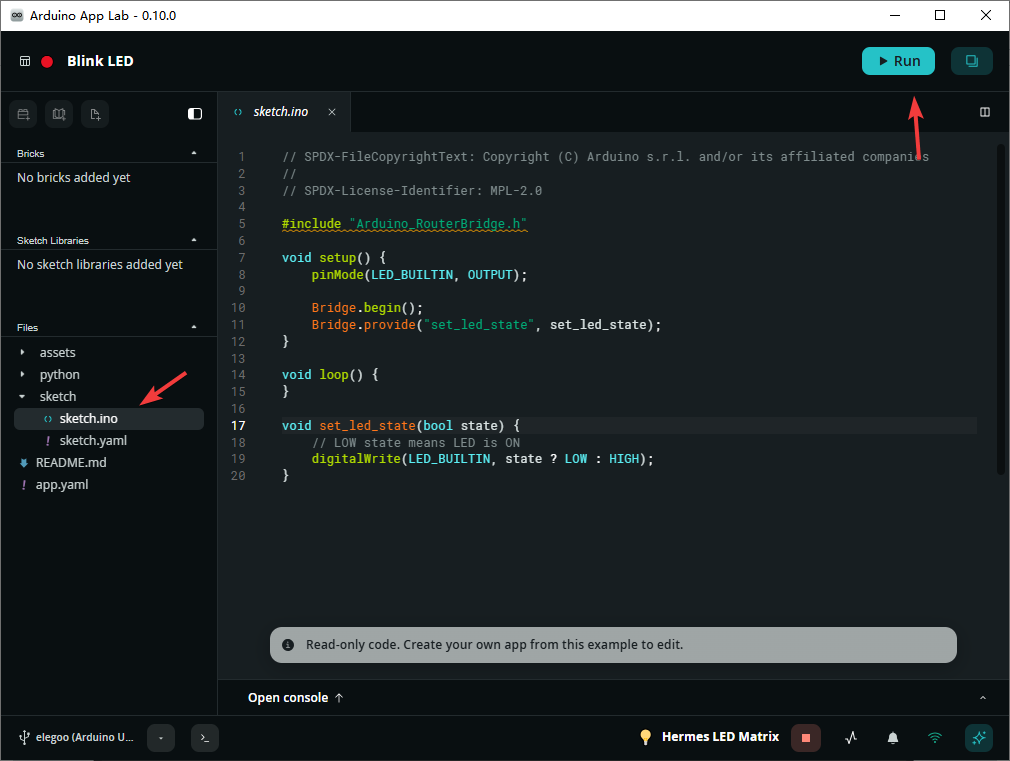Click the code icon on sketch.ino tab
The height and width of the screenshot is (761, 1010).
tap(238, 112)
